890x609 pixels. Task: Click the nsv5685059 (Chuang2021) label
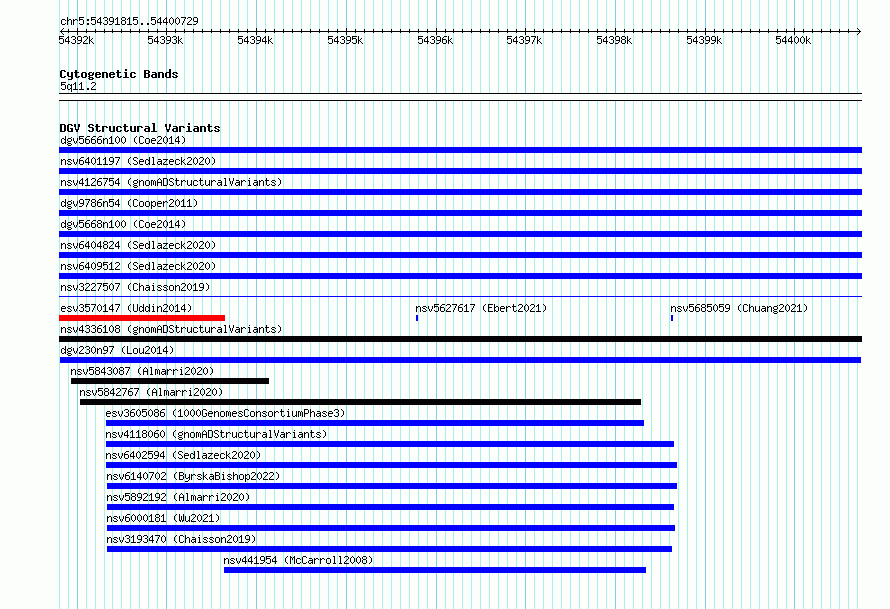(x=739, y=308)
